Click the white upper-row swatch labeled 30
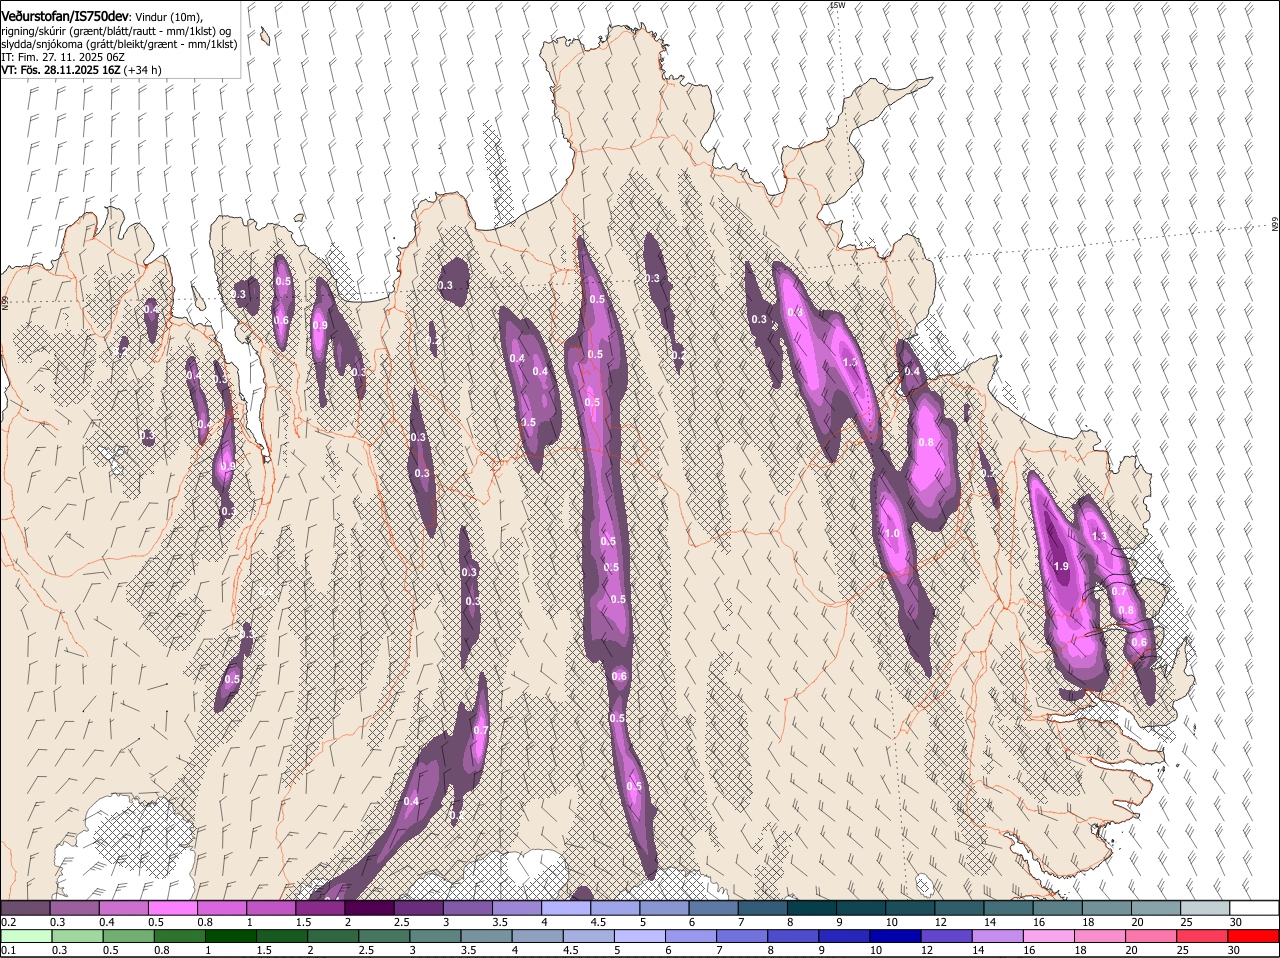This screenshot has width=1280, height=958. pyautogui.click(x=1254, y=907)
